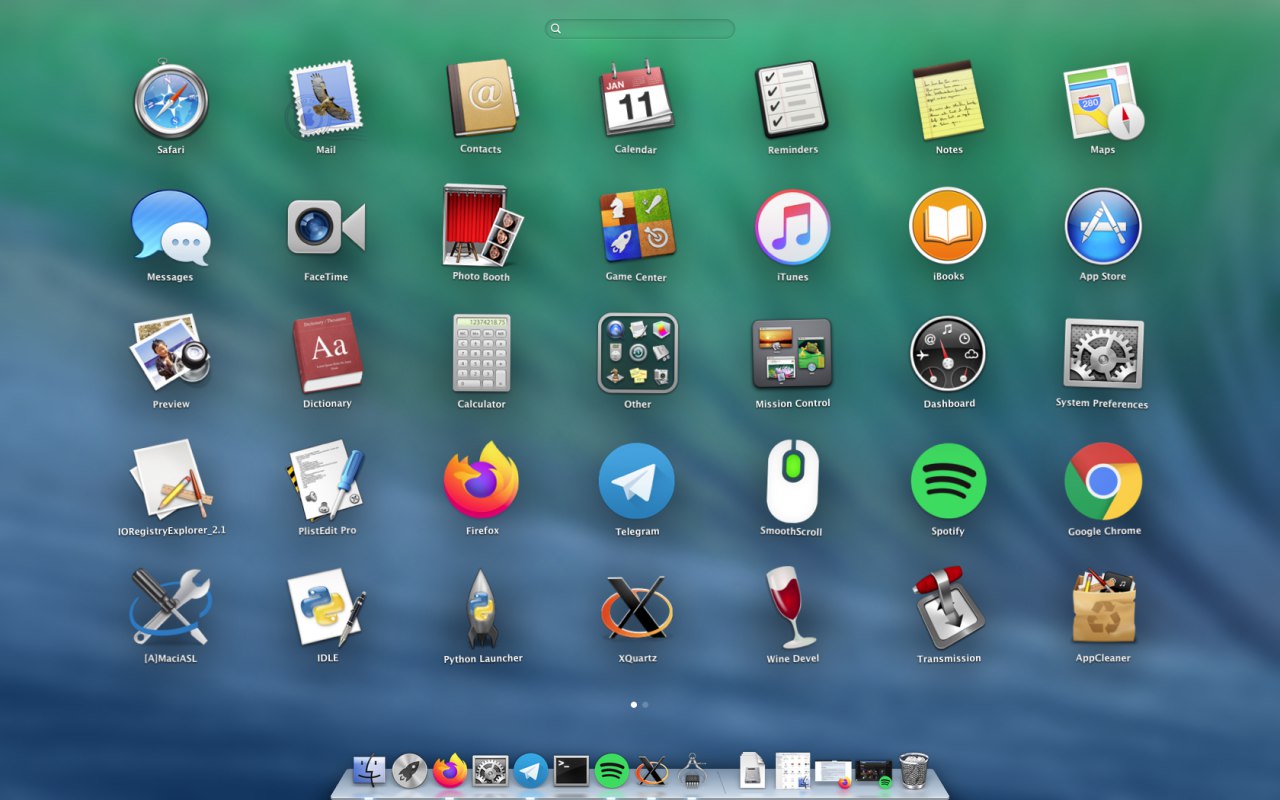The image size is (1280, 800).
Task: Open Dashboard
Action: tap(948, 353)
